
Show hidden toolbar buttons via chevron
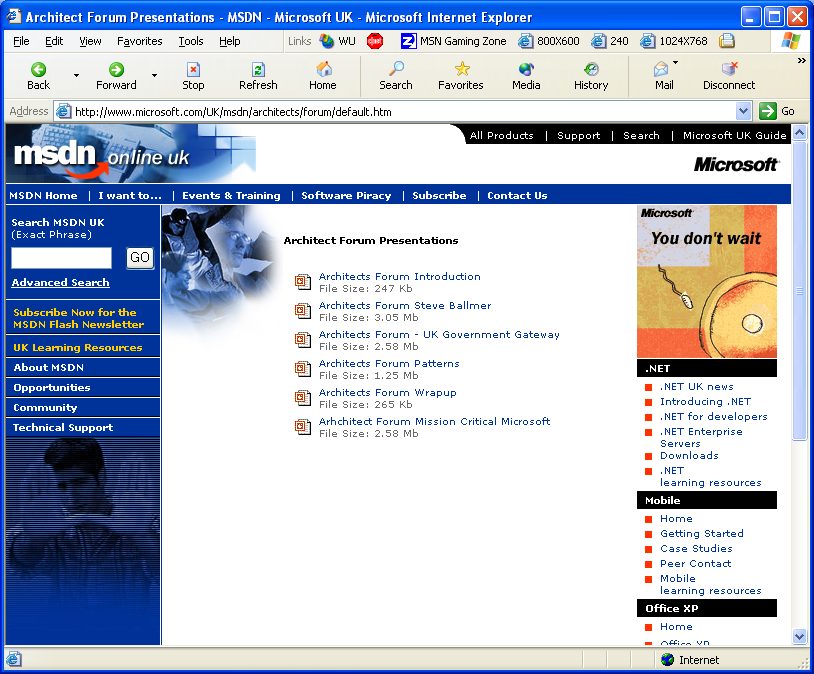point(801,61)
